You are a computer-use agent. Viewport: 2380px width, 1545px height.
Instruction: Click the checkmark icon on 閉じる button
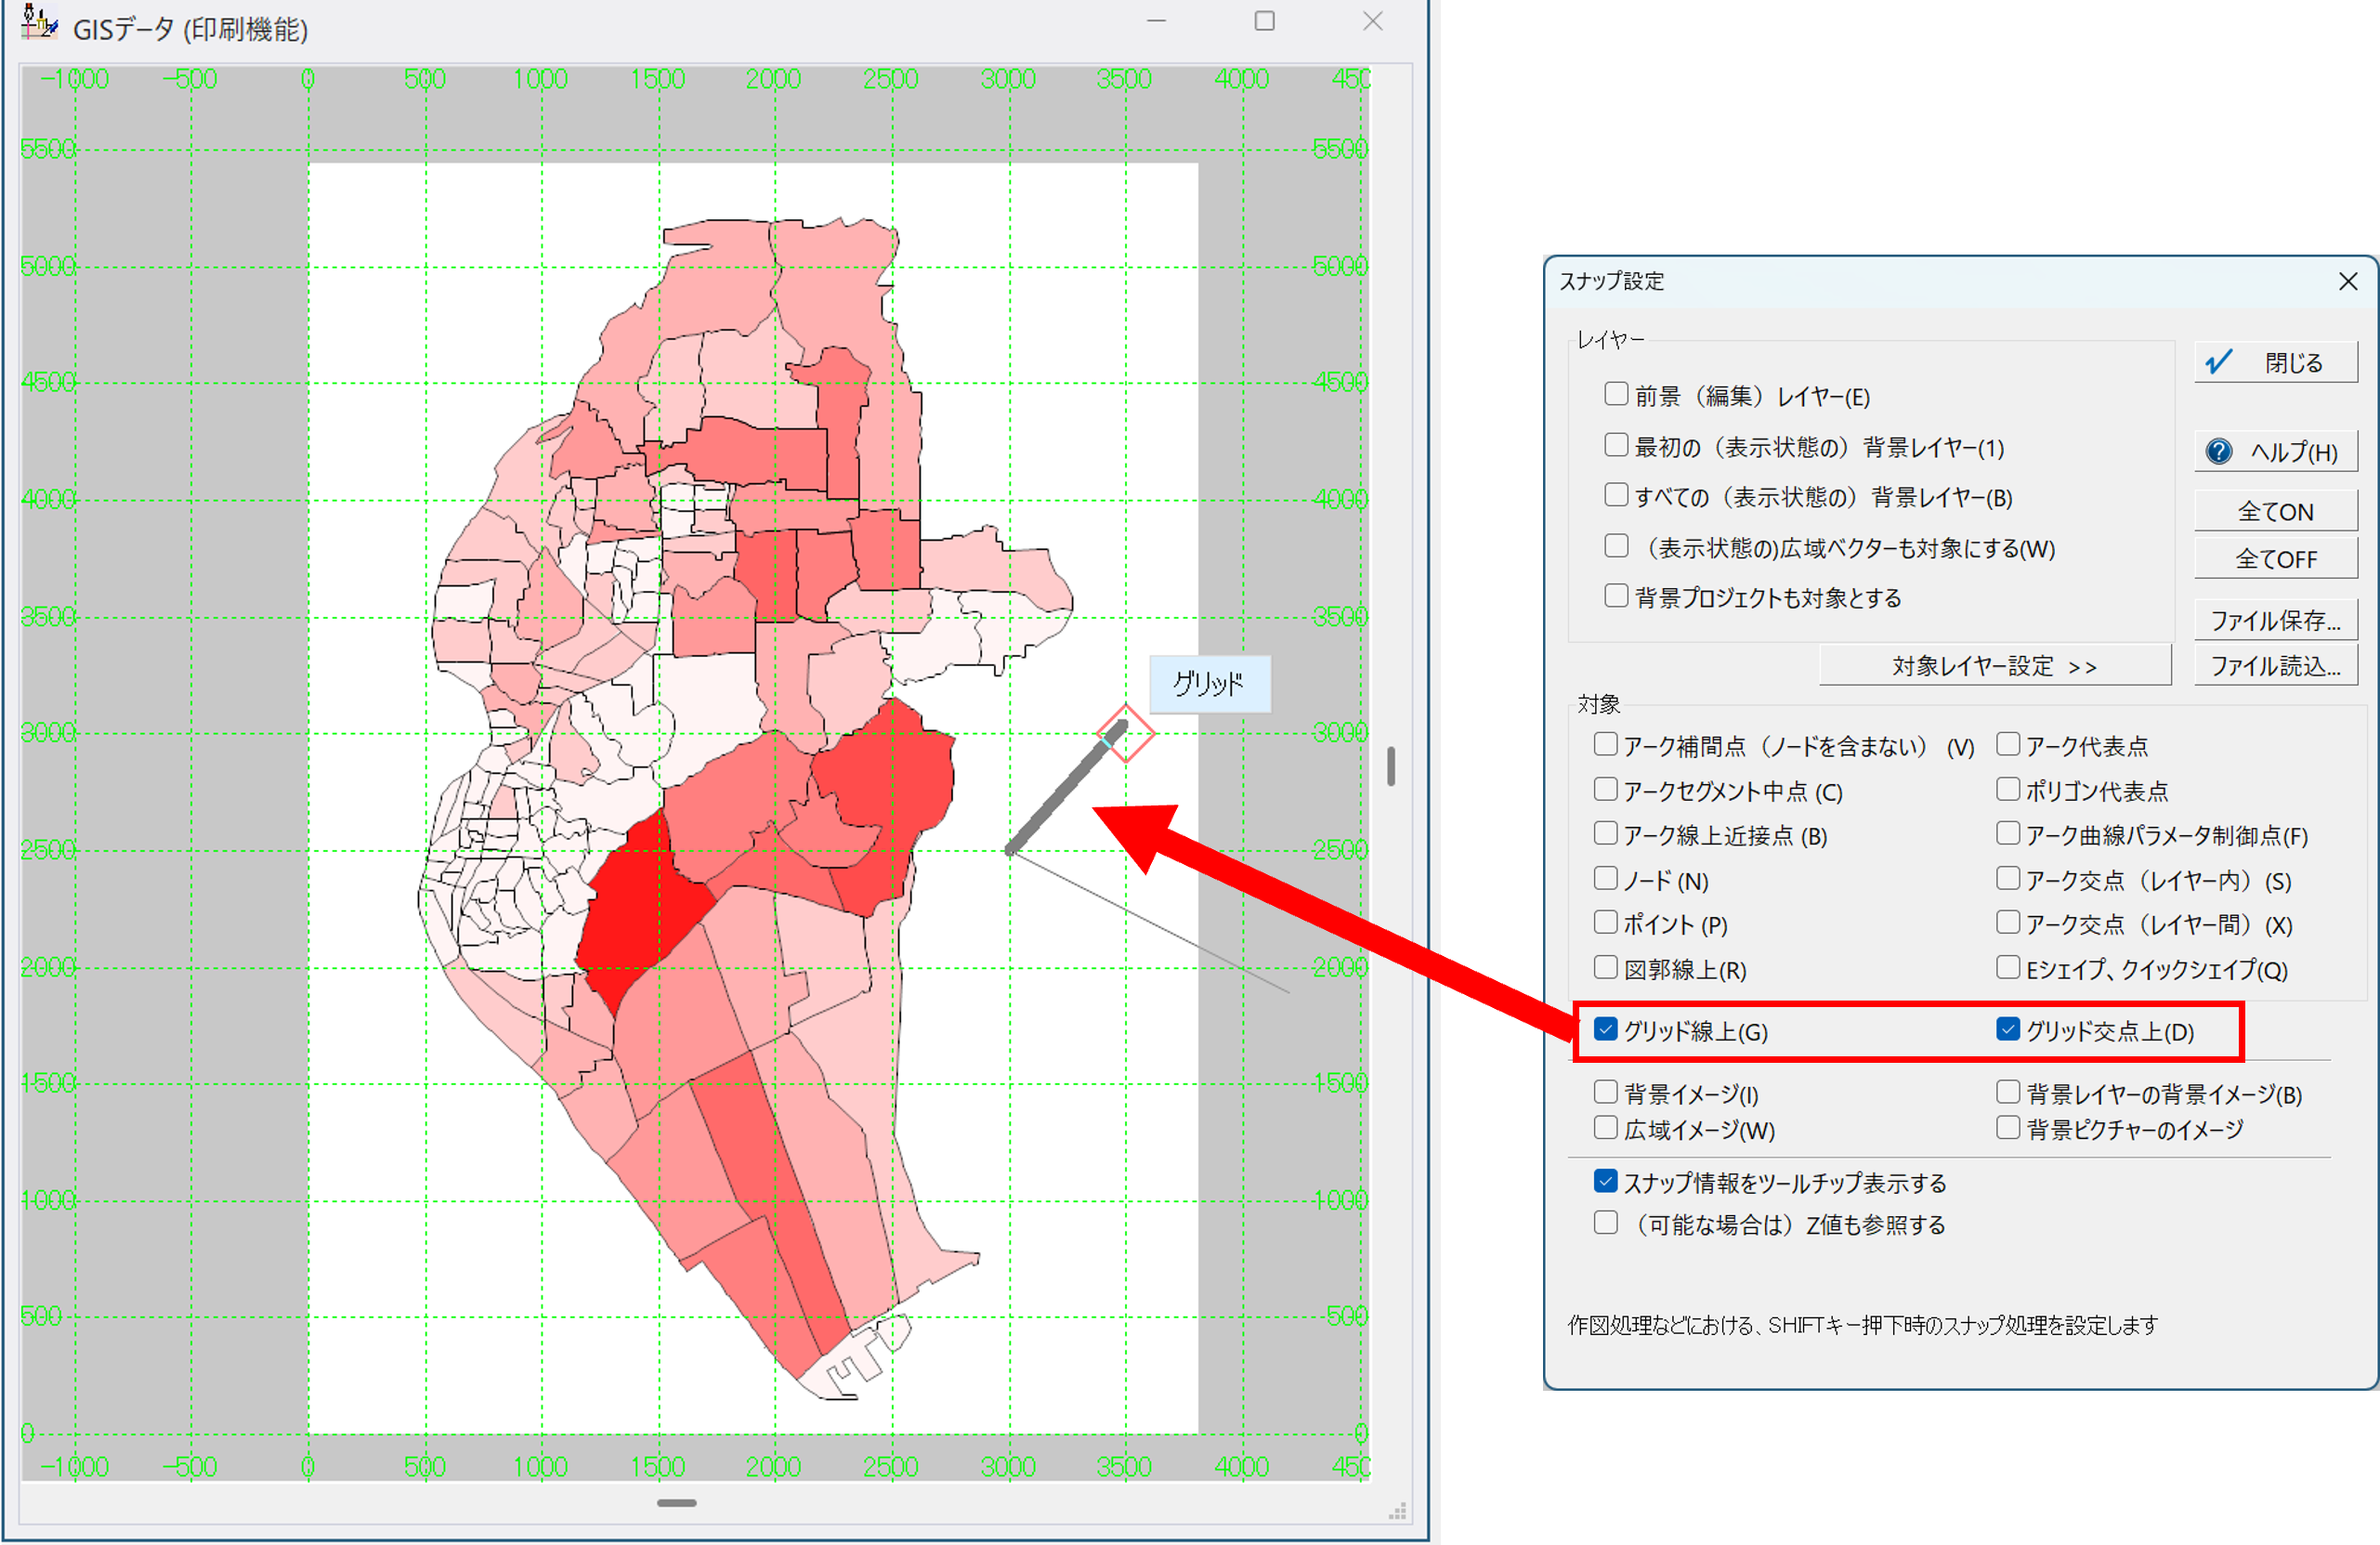click(2218, 362)
